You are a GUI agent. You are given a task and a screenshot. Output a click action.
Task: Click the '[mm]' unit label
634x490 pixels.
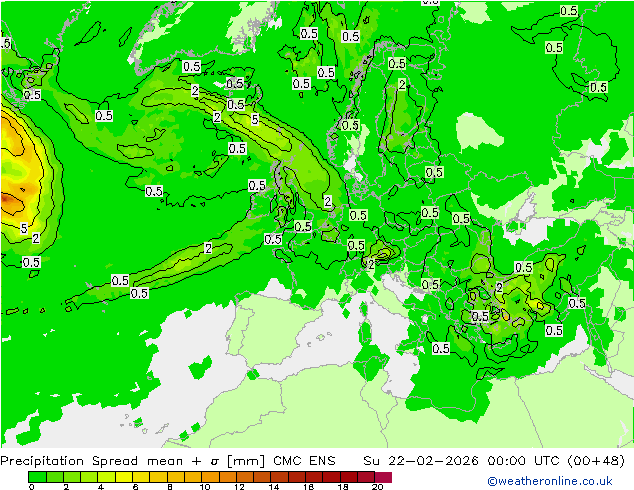(x=246, y=461)
